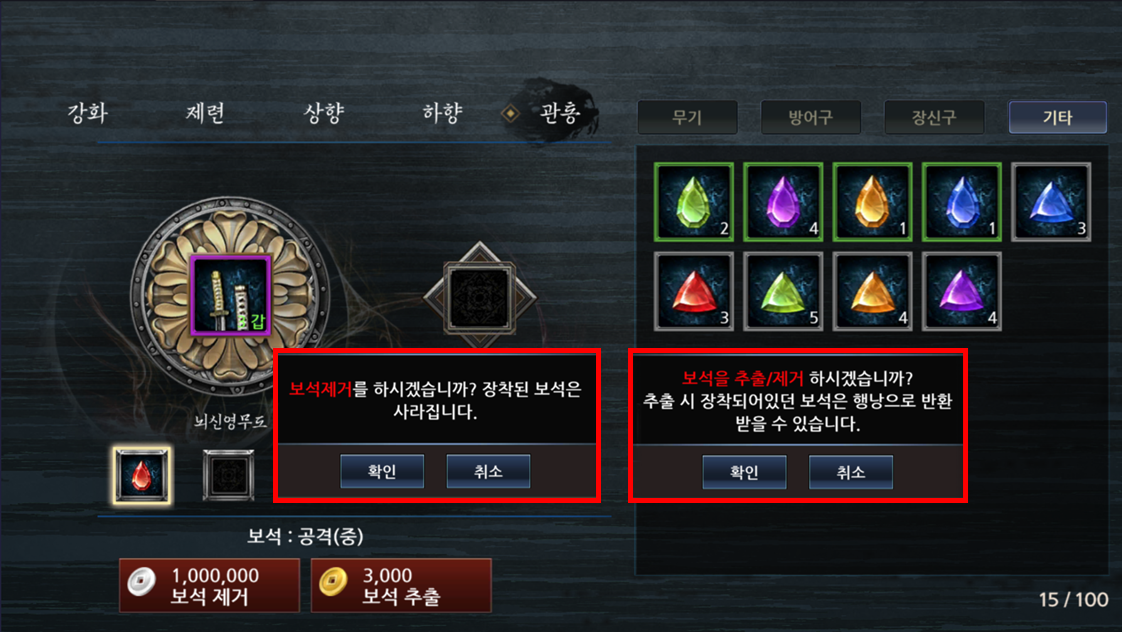The image size is (1122, 632).
Task: Select the green triangular gem
Action: click(783, 291)
